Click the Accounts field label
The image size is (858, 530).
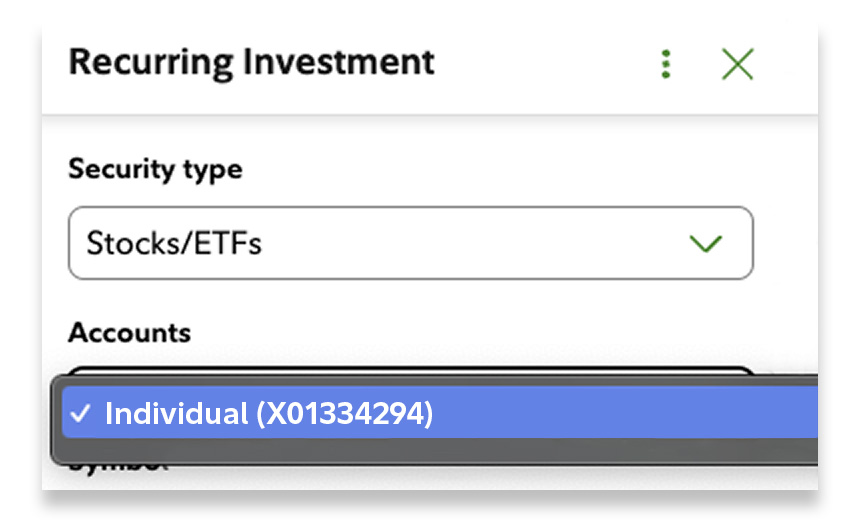coord(129,332)
